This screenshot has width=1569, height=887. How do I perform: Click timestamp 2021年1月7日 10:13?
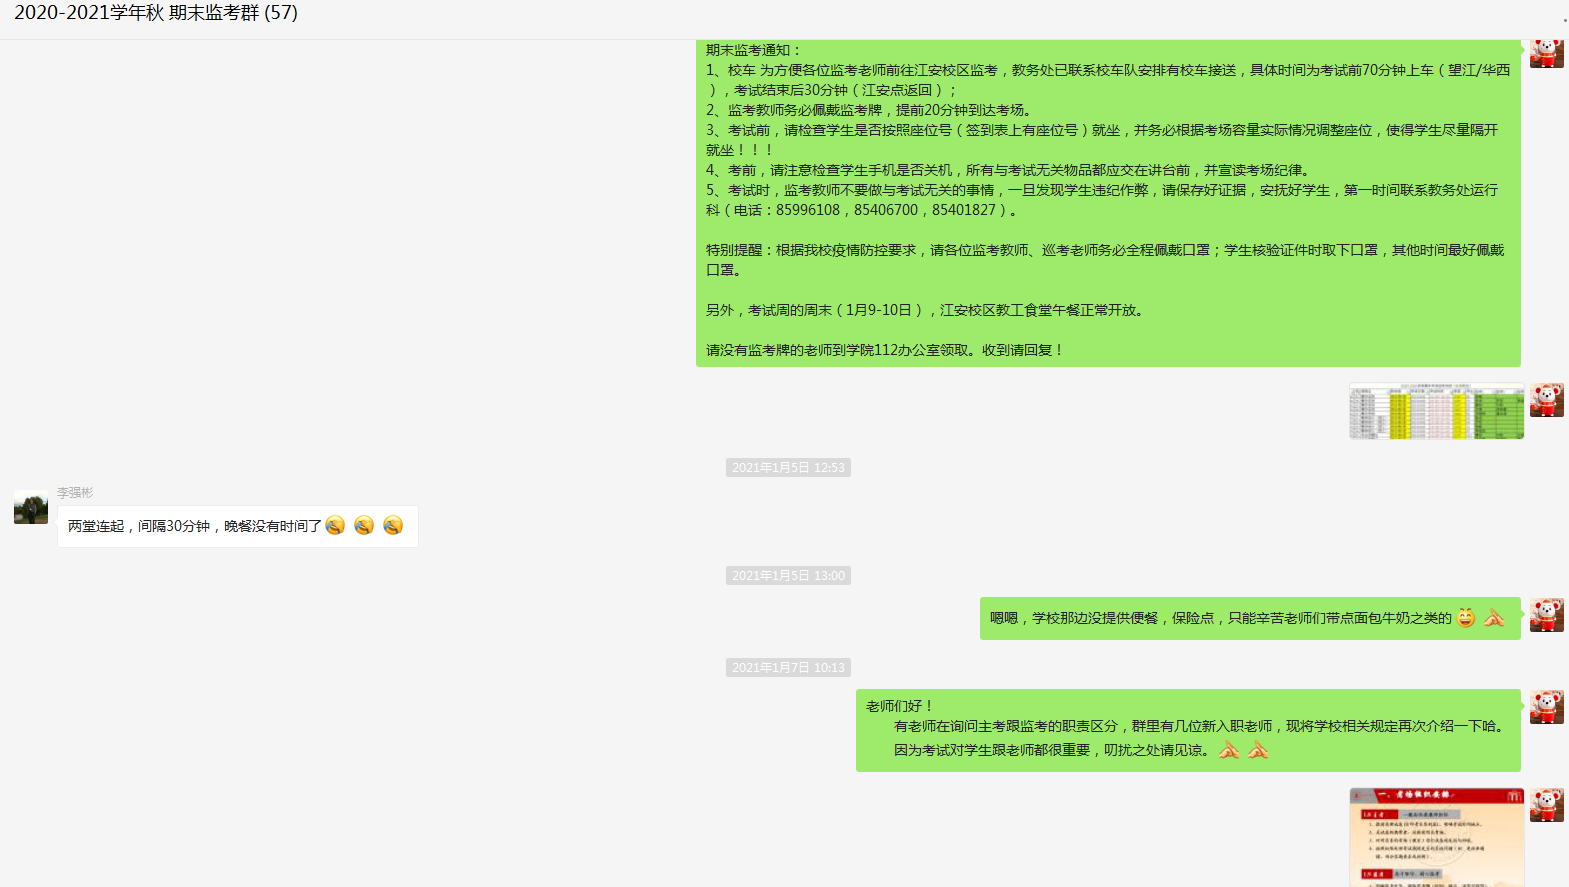pyautogui.click(x=788, y=668)
